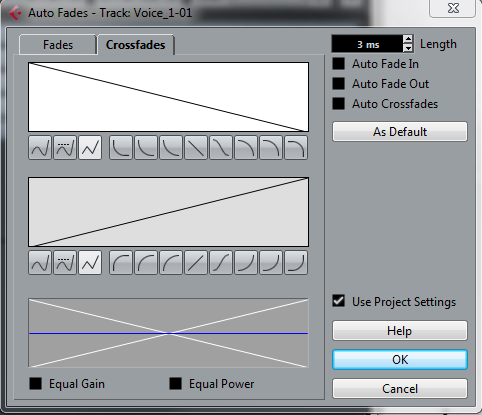Image resolution: width=482 pixels, height=415 pixels.
Task: Select damped spline interpolation for the fade-in curve
Action: [65, 263]
